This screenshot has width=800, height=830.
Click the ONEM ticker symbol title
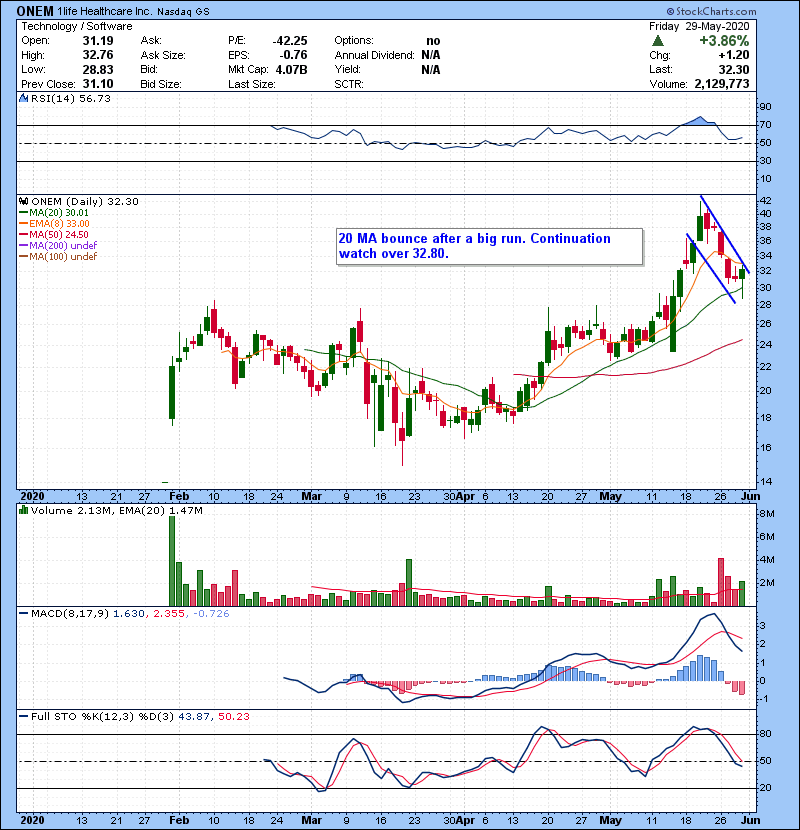tap(35, 11)
